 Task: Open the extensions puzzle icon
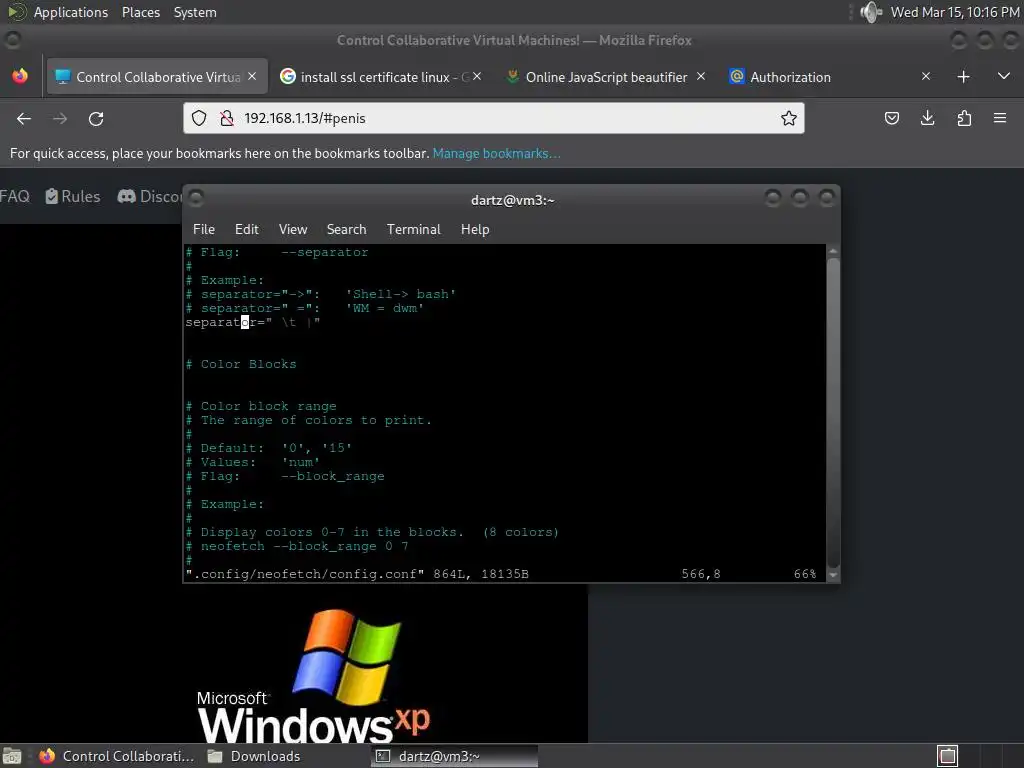click(x=964, y=118)
